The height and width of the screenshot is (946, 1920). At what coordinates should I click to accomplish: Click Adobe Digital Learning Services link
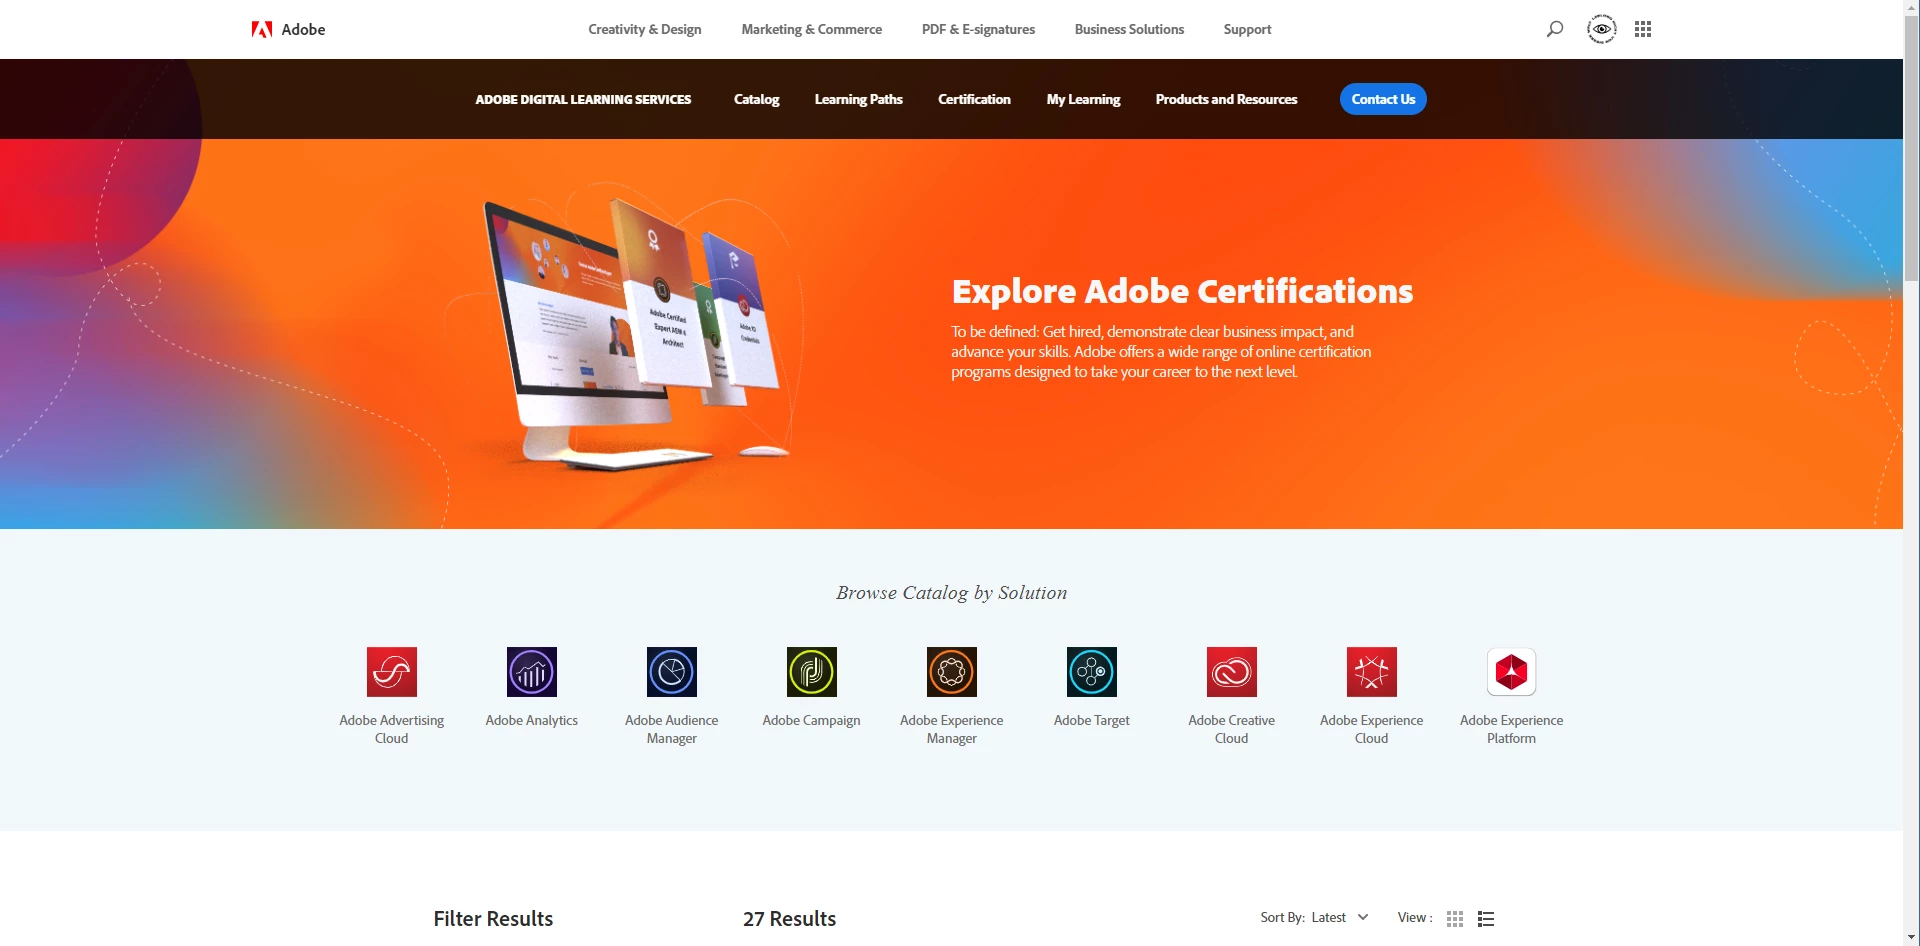[583, 99]
